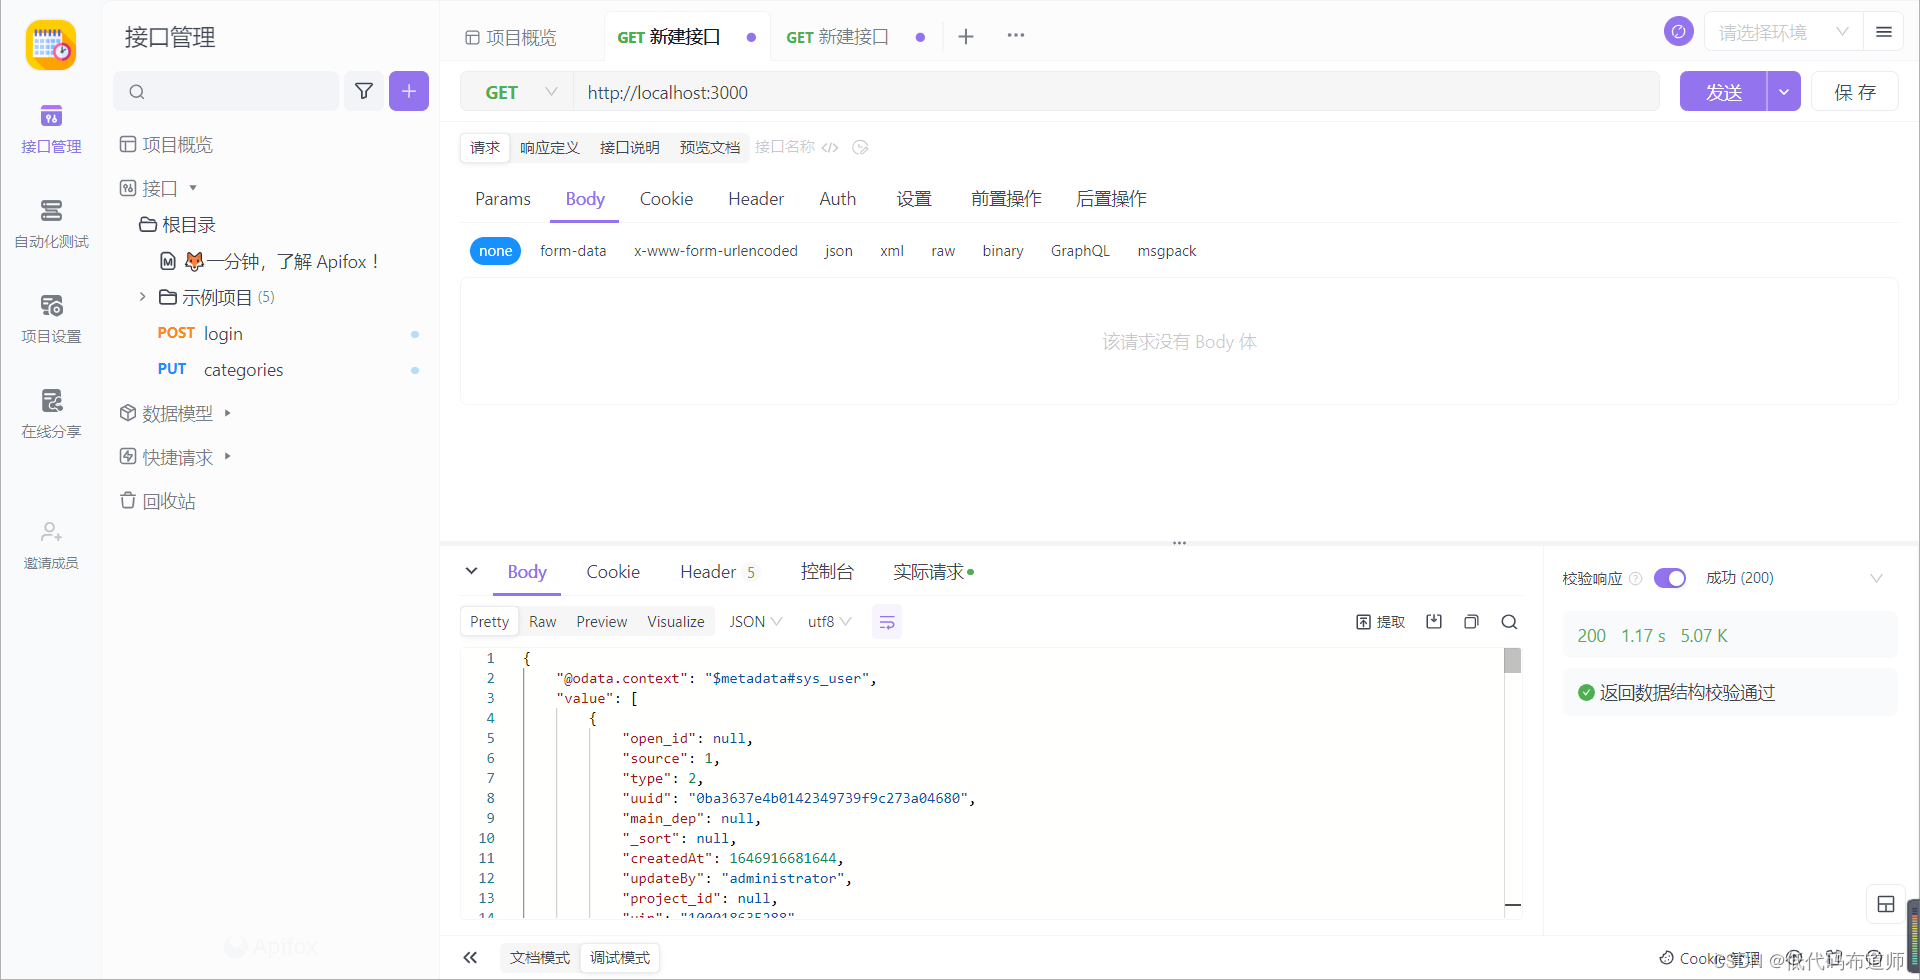
Task: Select the GraphQL body type
Action: pyautogui.click(x=1080, y=251)
